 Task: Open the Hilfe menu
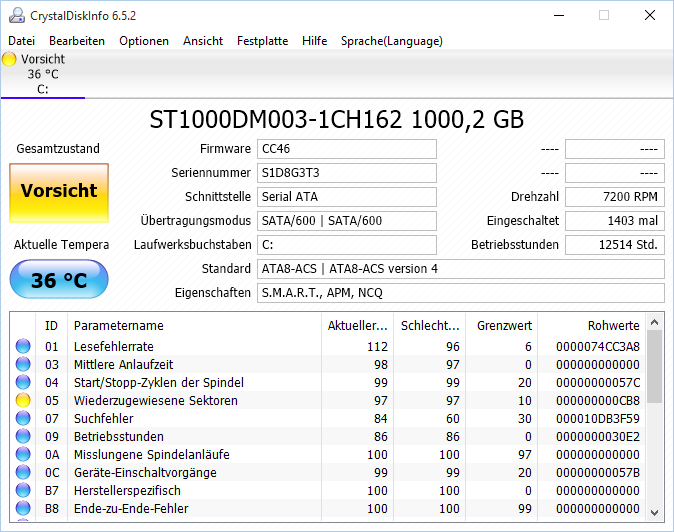(x=315, y=41)
